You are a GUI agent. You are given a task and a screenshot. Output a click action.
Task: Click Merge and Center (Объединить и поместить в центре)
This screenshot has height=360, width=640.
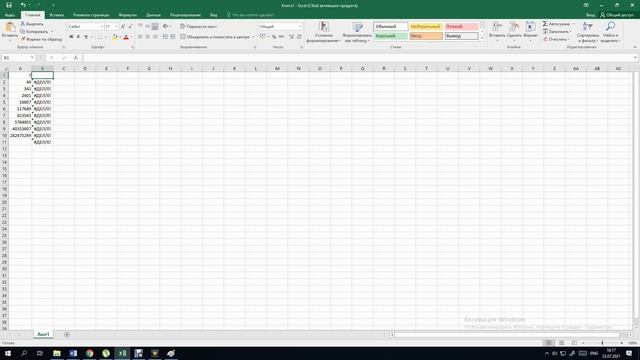215,37
